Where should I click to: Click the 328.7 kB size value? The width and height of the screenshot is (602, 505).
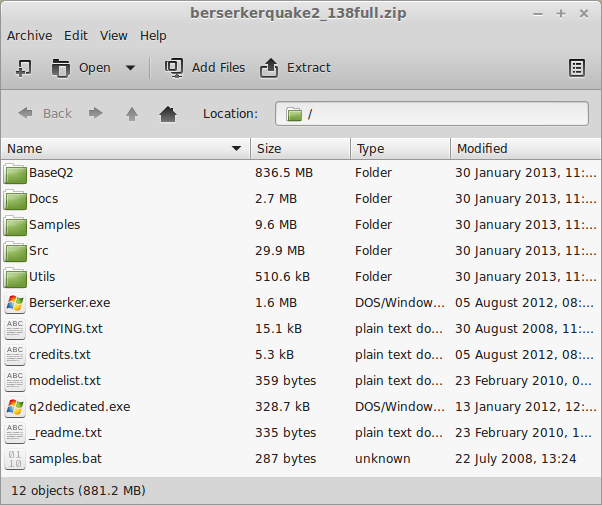pos(283,407)
